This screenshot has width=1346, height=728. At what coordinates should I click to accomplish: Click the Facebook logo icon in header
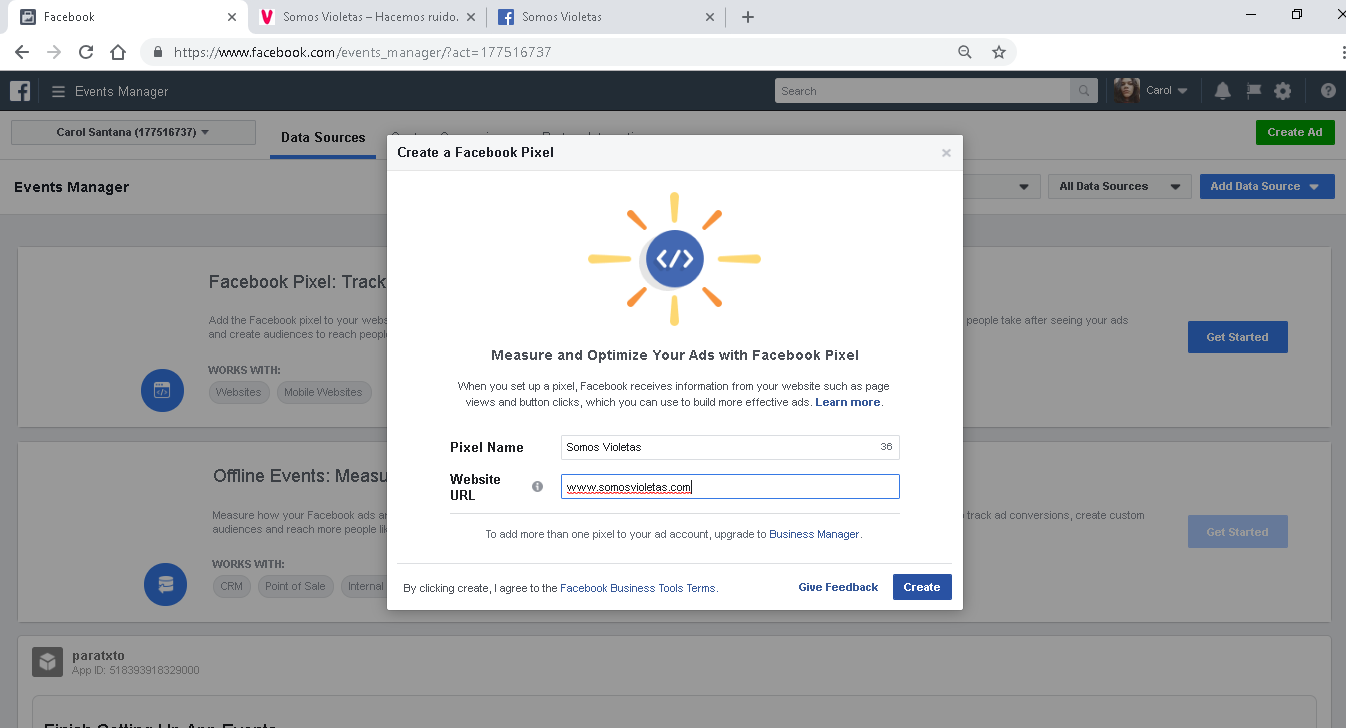(20, 91)
